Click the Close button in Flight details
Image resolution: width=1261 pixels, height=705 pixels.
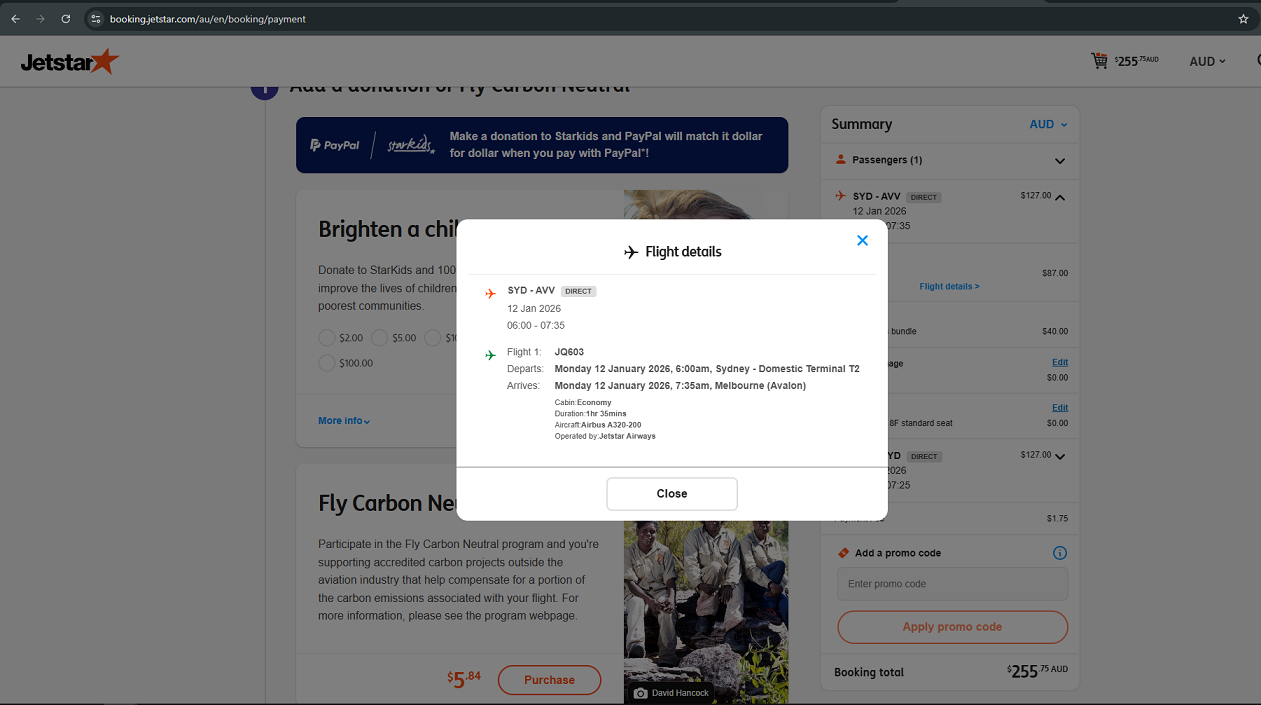672,494
